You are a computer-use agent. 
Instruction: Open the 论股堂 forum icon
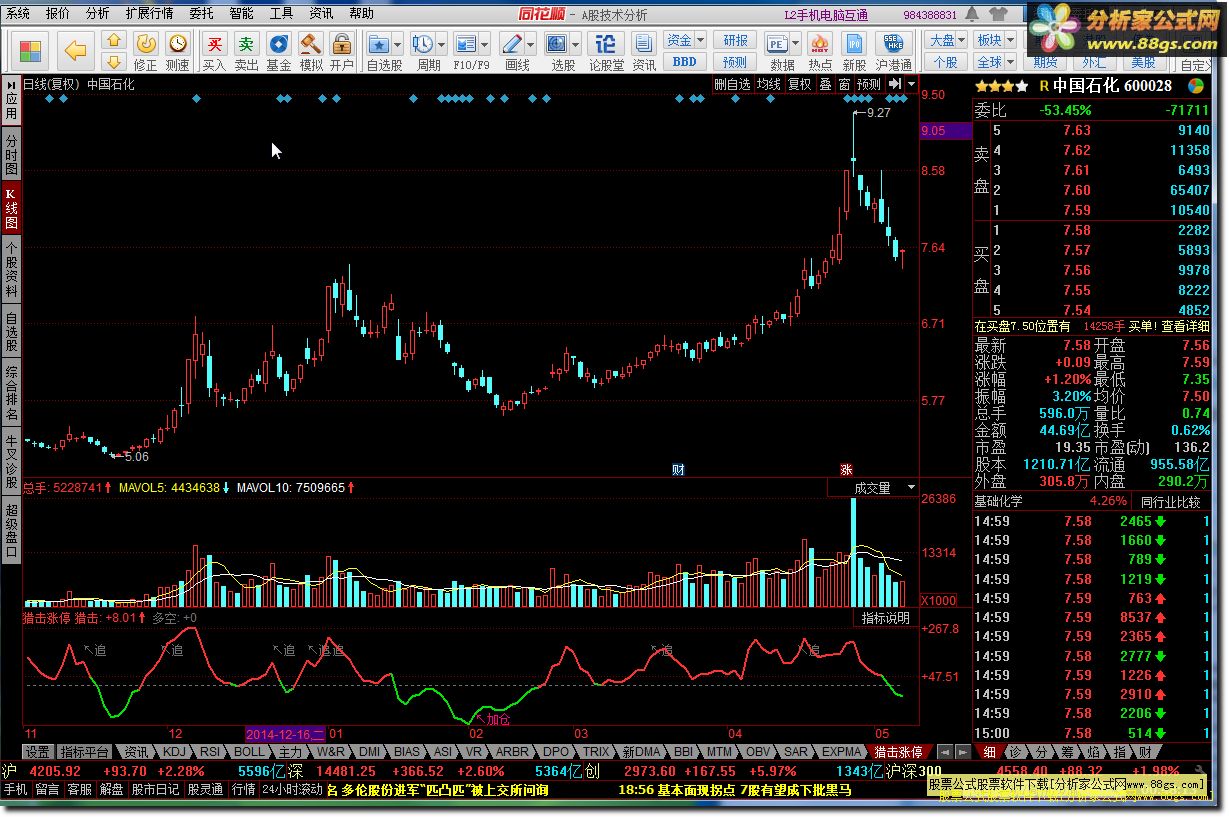pos(605,51)
